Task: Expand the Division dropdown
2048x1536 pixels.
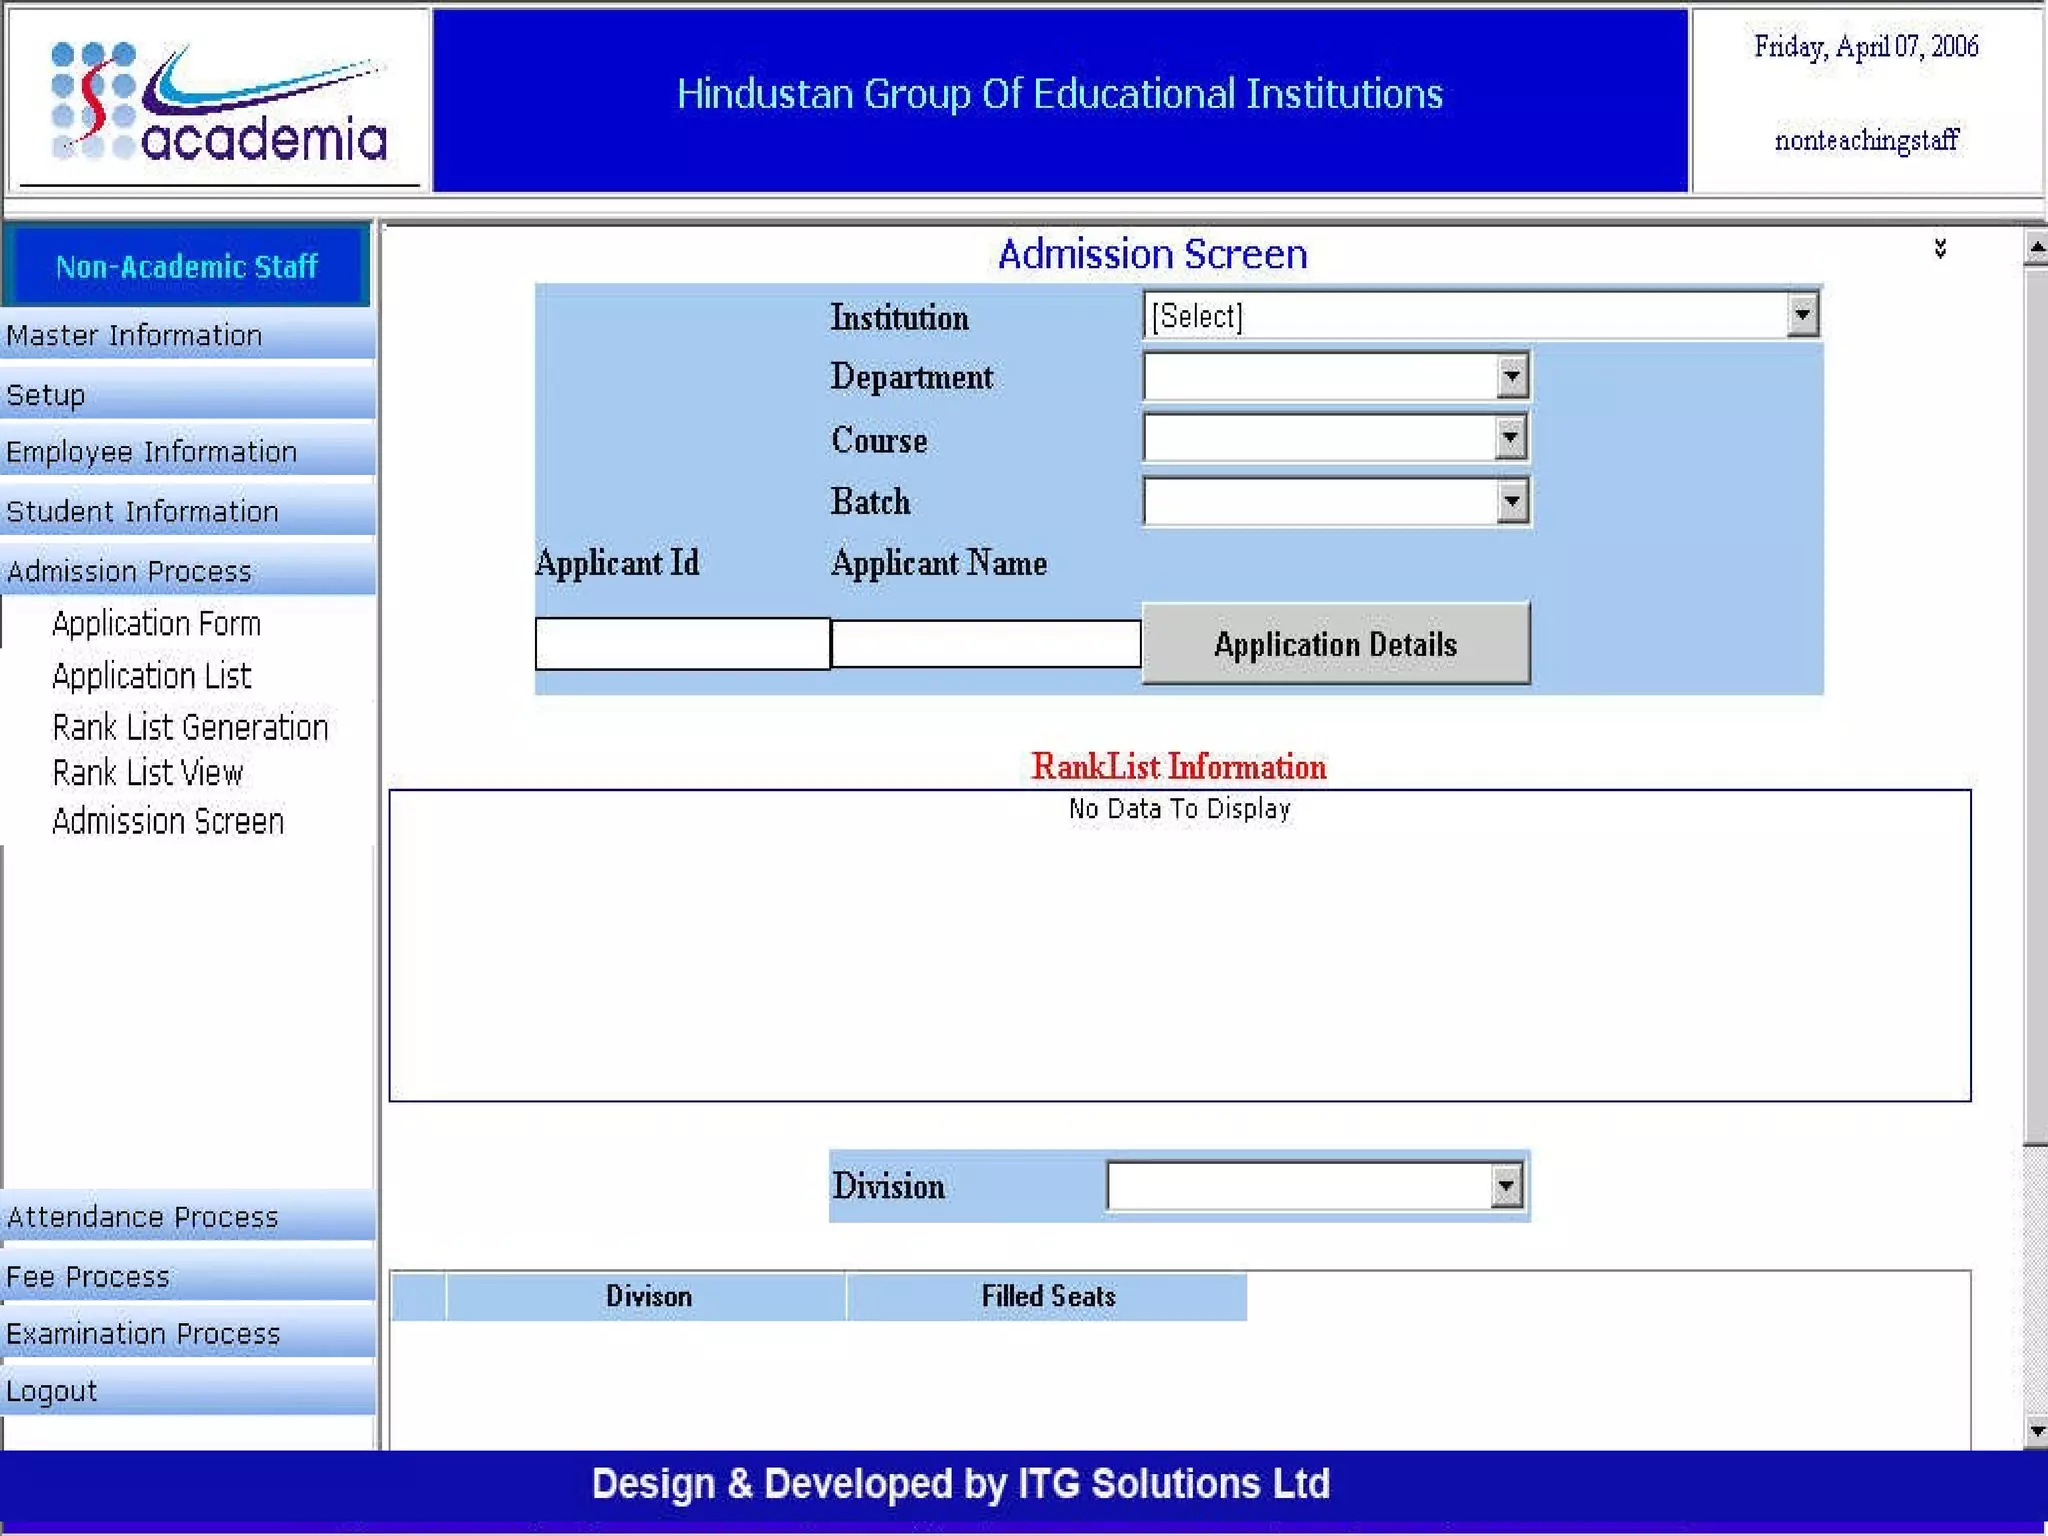Action: point(1506,1186)
